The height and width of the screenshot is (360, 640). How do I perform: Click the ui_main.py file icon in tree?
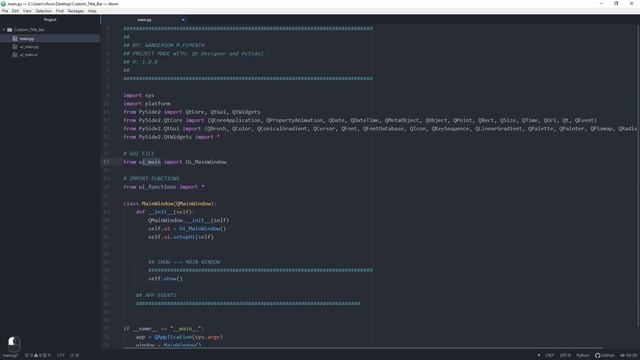pyautogui.click(x=15, y=47)
